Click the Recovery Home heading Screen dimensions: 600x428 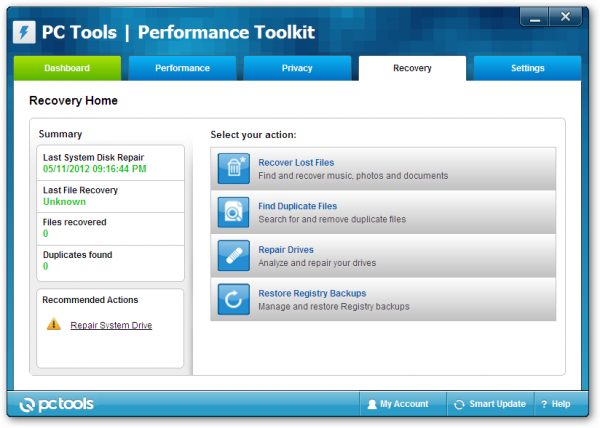tap(73, 101)
